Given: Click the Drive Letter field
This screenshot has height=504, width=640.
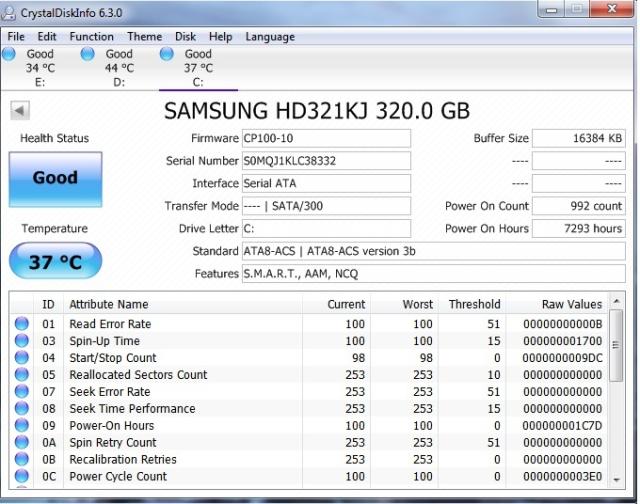Looking at the screenshot, I should coord(326,228).
